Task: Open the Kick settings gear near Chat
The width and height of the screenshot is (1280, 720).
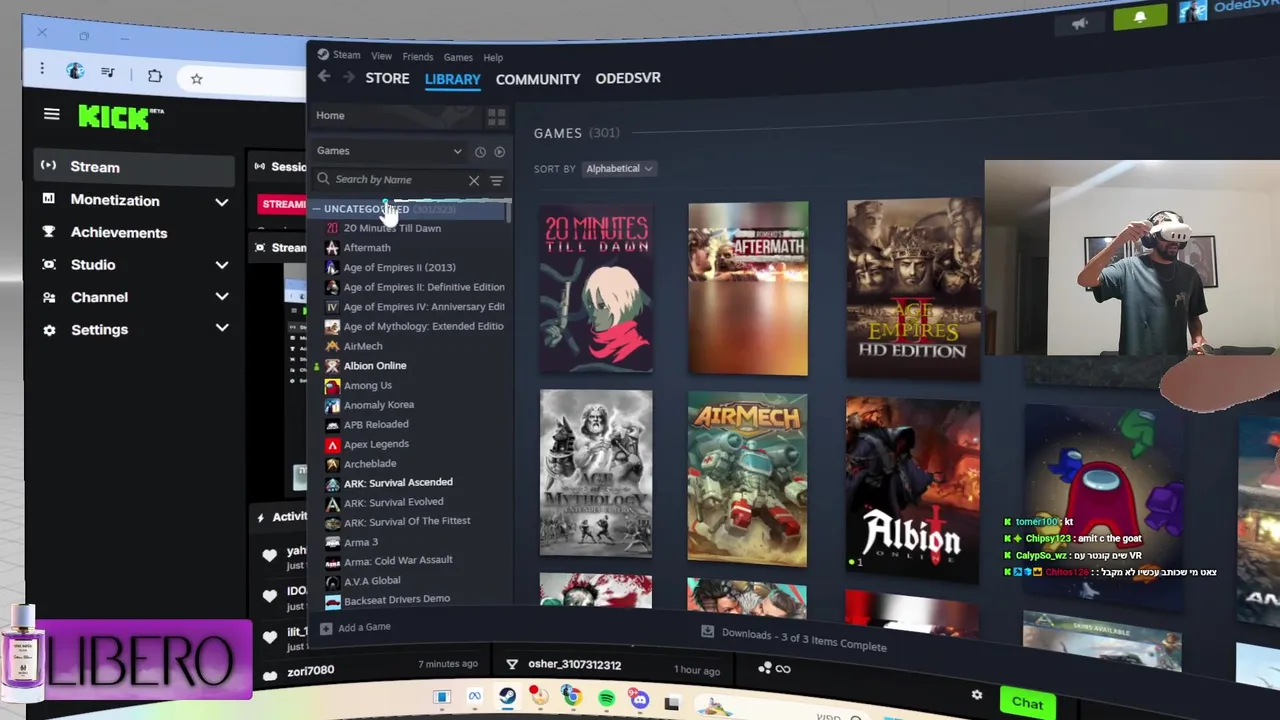Action: tap(977, 695)
